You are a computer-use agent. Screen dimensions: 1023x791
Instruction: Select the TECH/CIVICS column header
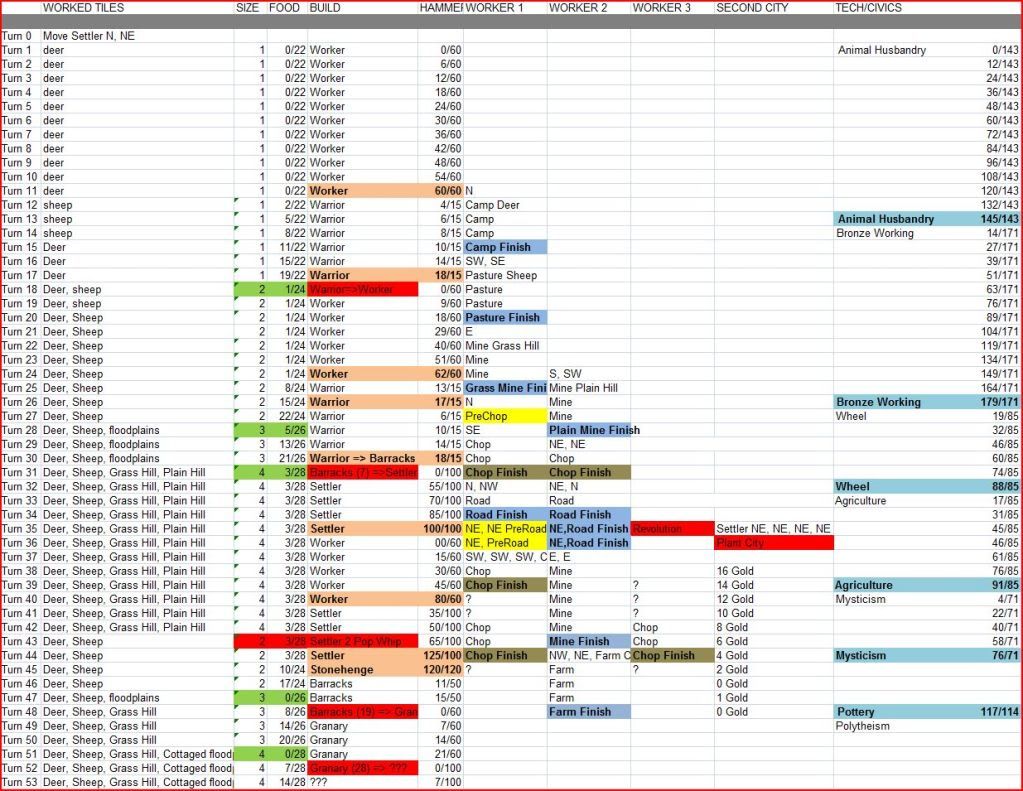click(x=868, y=8)
